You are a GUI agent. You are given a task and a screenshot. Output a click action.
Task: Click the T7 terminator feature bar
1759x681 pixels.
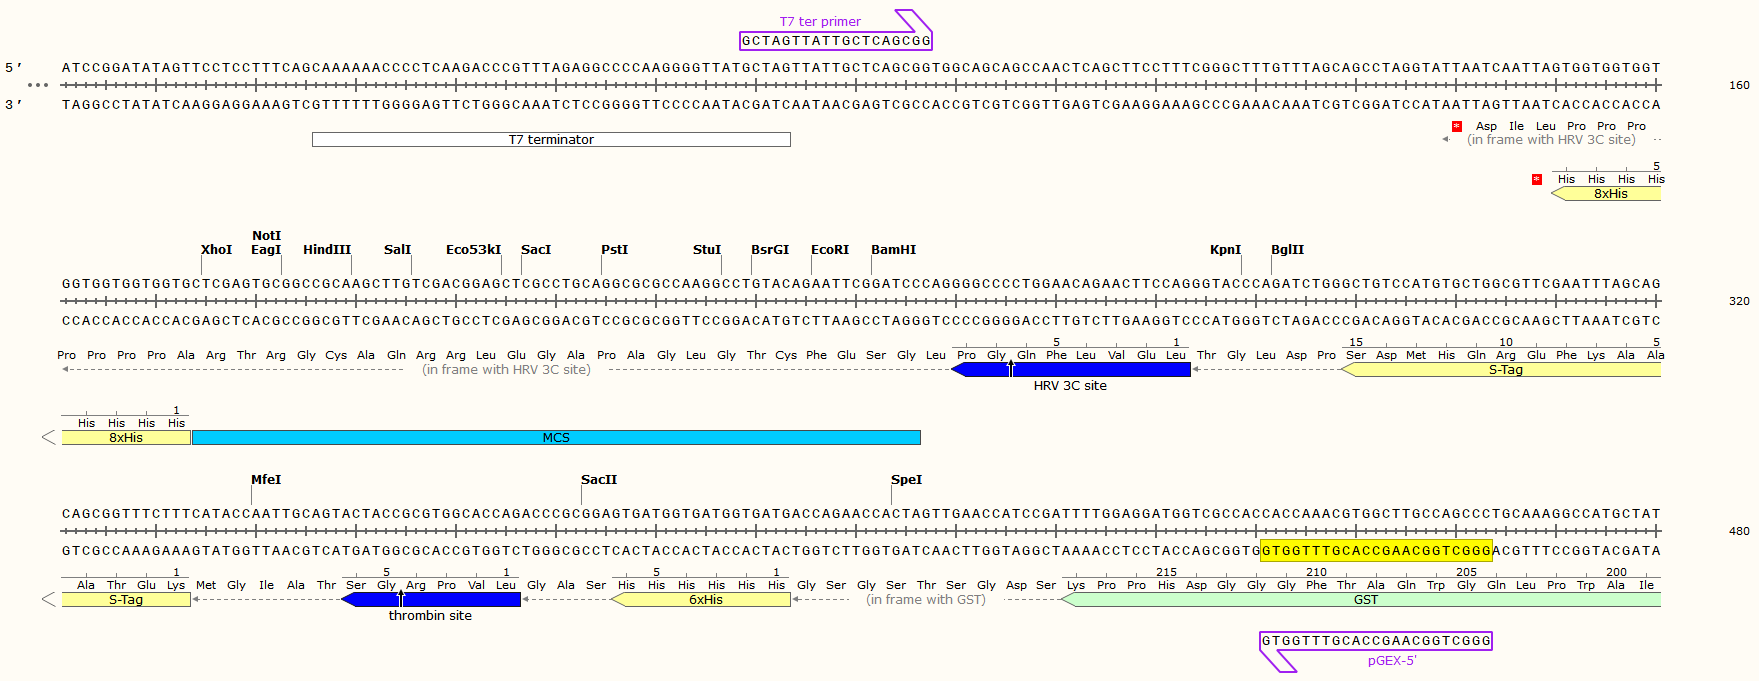551,140
